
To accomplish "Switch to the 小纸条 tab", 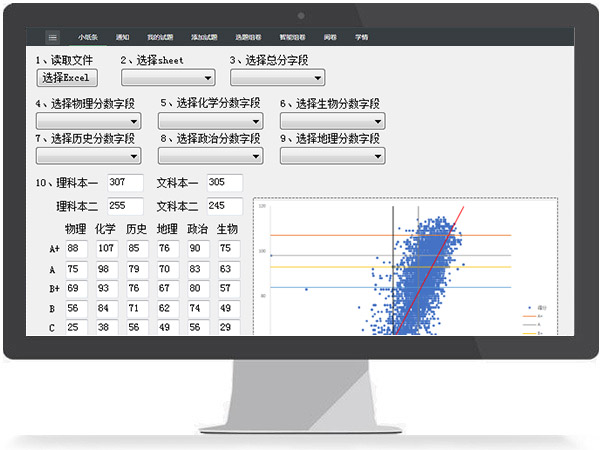I will [x=88, y=36].
